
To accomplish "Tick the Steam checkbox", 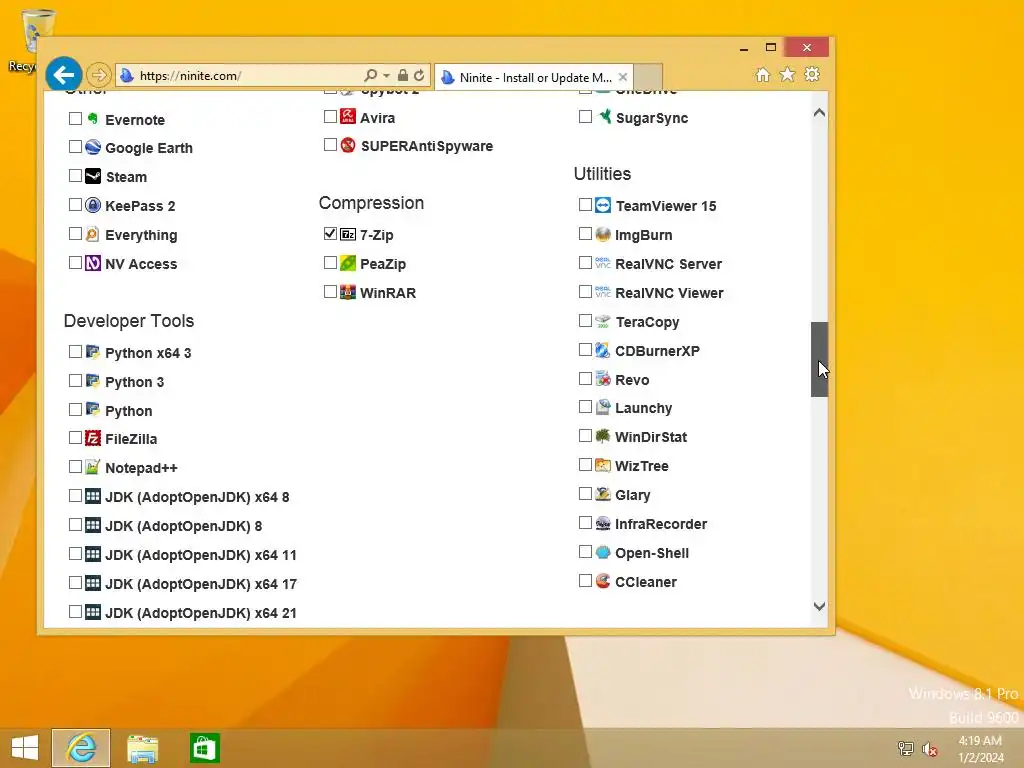I will click(75, 176).
